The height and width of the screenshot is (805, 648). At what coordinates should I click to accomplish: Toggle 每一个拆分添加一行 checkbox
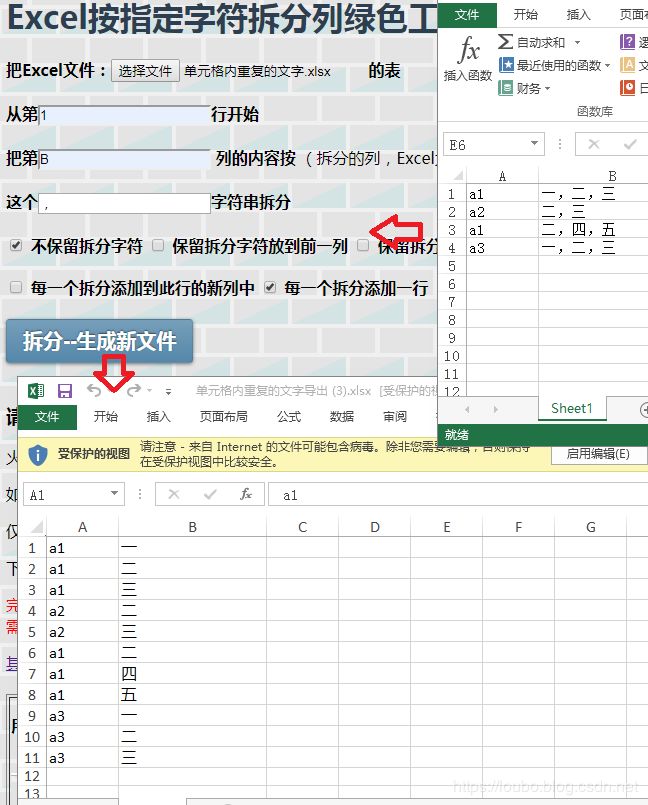(270, 287)
